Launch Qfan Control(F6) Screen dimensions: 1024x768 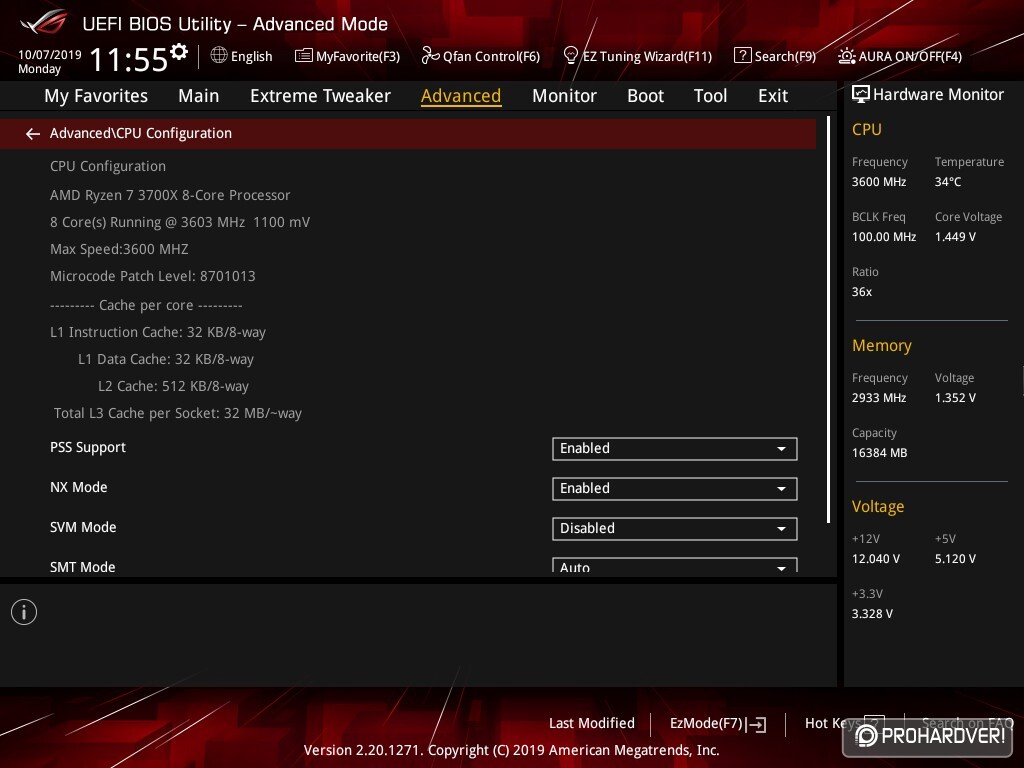(481, 56)
